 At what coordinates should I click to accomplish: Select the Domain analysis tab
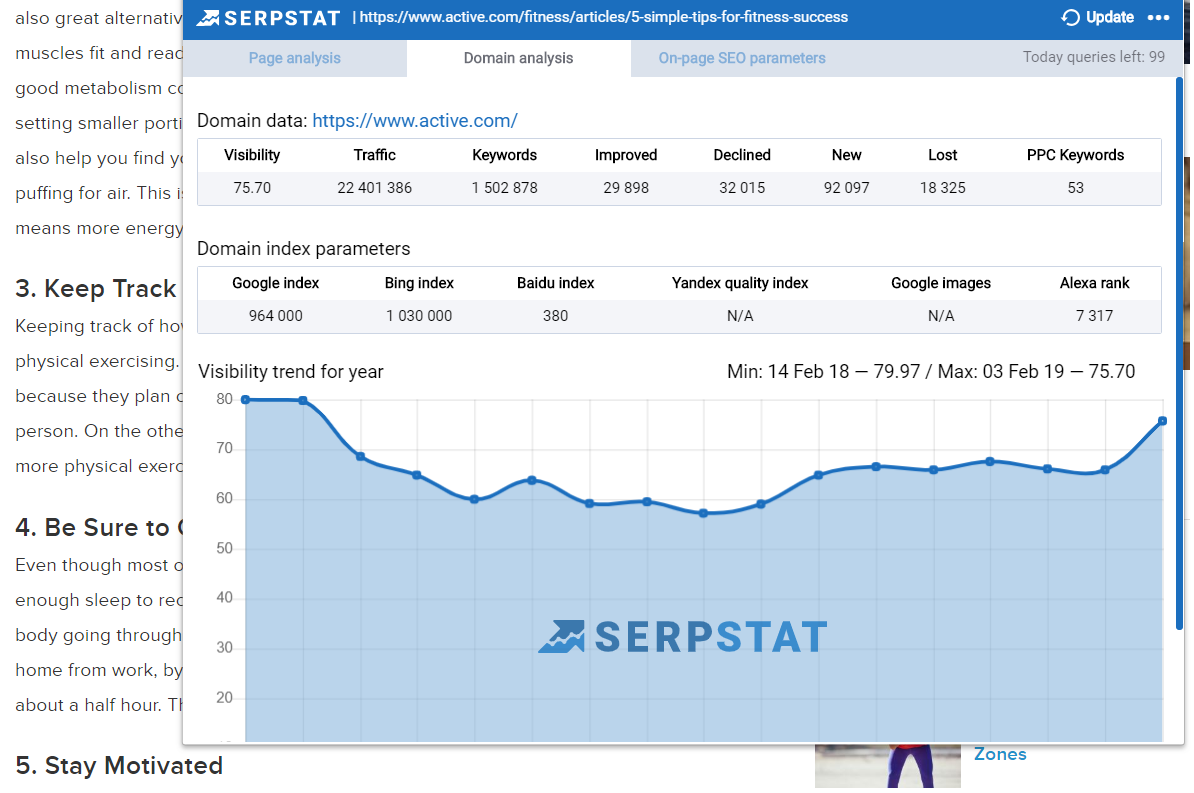(518, 58)
